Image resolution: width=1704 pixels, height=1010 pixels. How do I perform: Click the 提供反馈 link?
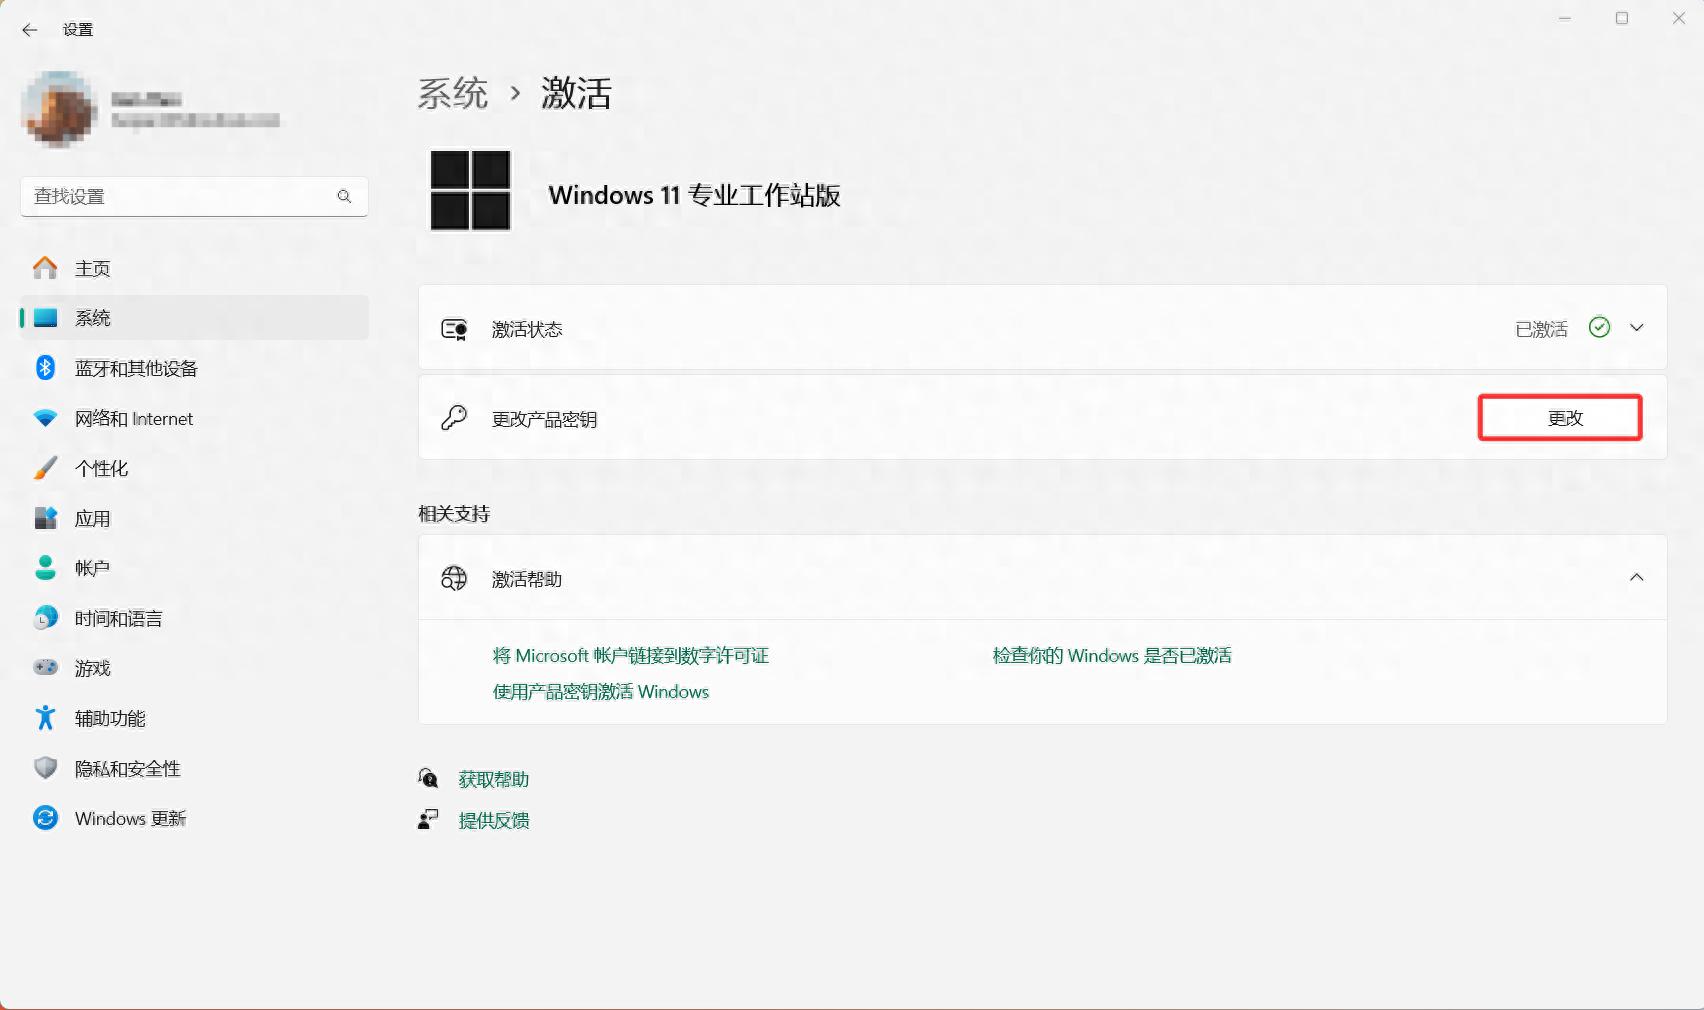[494, 820]
